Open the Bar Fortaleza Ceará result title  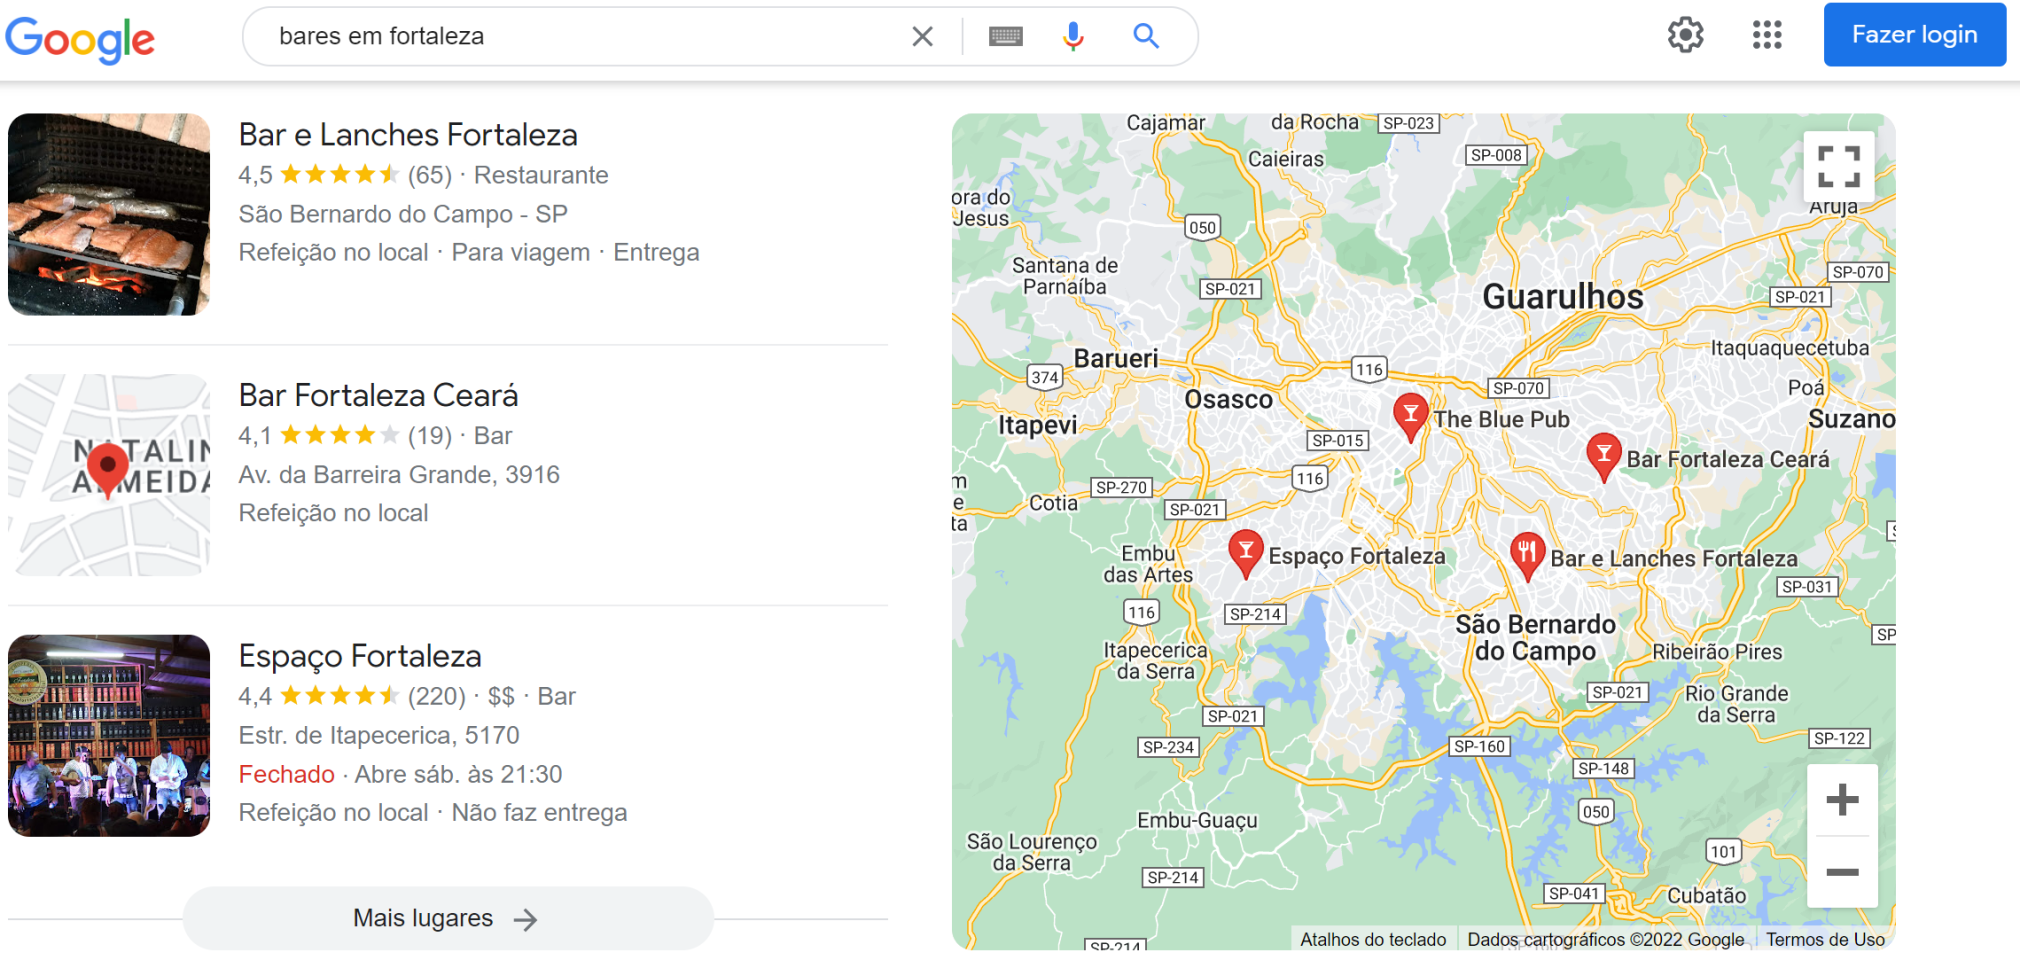(x=378, y=396)
